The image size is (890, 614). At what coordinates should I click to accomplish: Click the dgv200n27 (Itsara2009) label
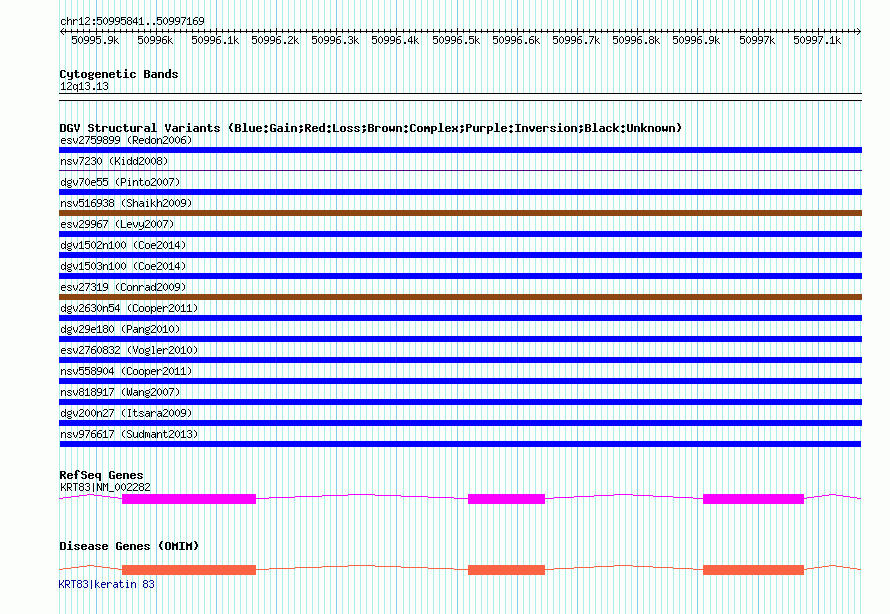tap(126, 413)
